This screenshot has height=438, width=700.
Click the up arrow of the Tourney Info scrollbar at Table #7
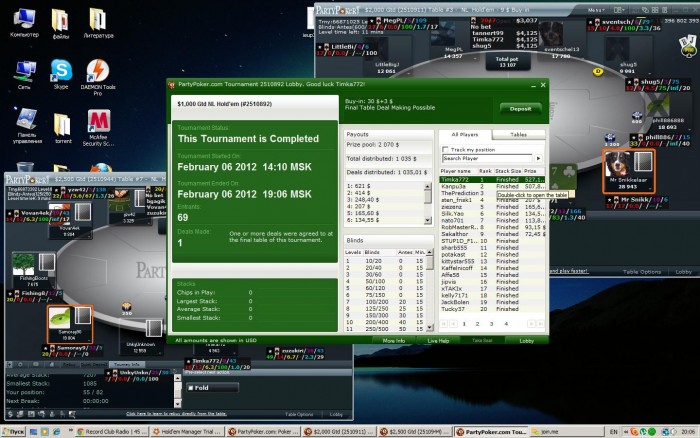[x=177, y=378]
